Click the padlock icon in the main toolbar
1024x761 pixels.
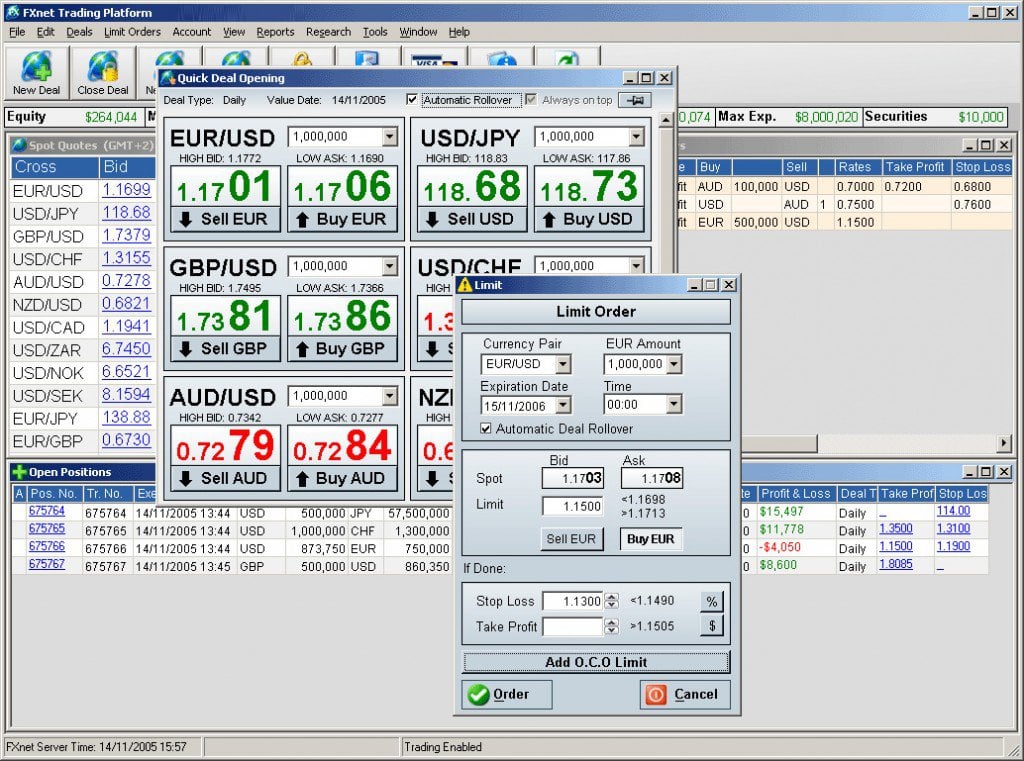302,59
